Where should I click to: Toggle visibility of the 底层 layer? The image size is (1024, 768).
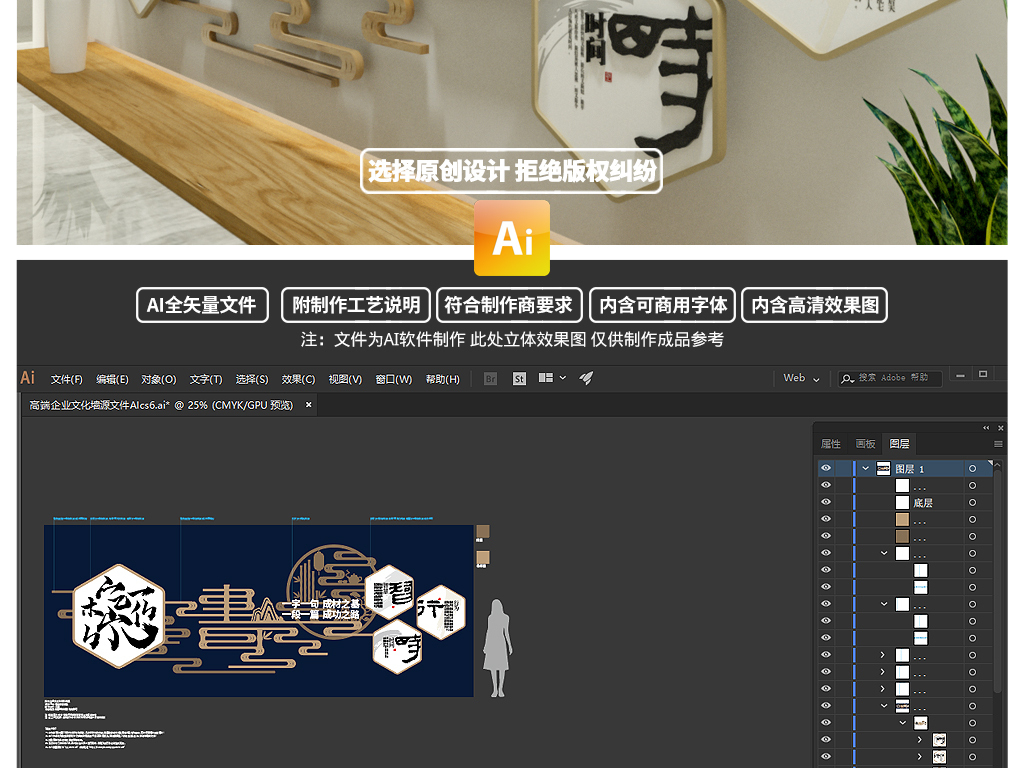(826, 502)
